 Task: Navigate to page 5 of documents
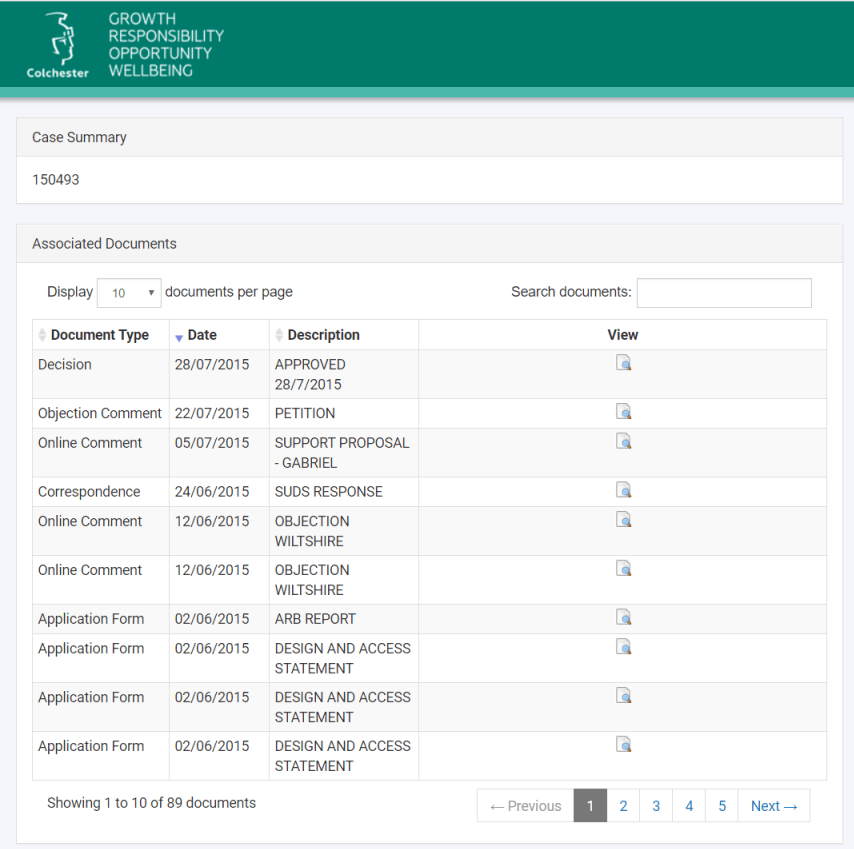[x=722, y=806]
